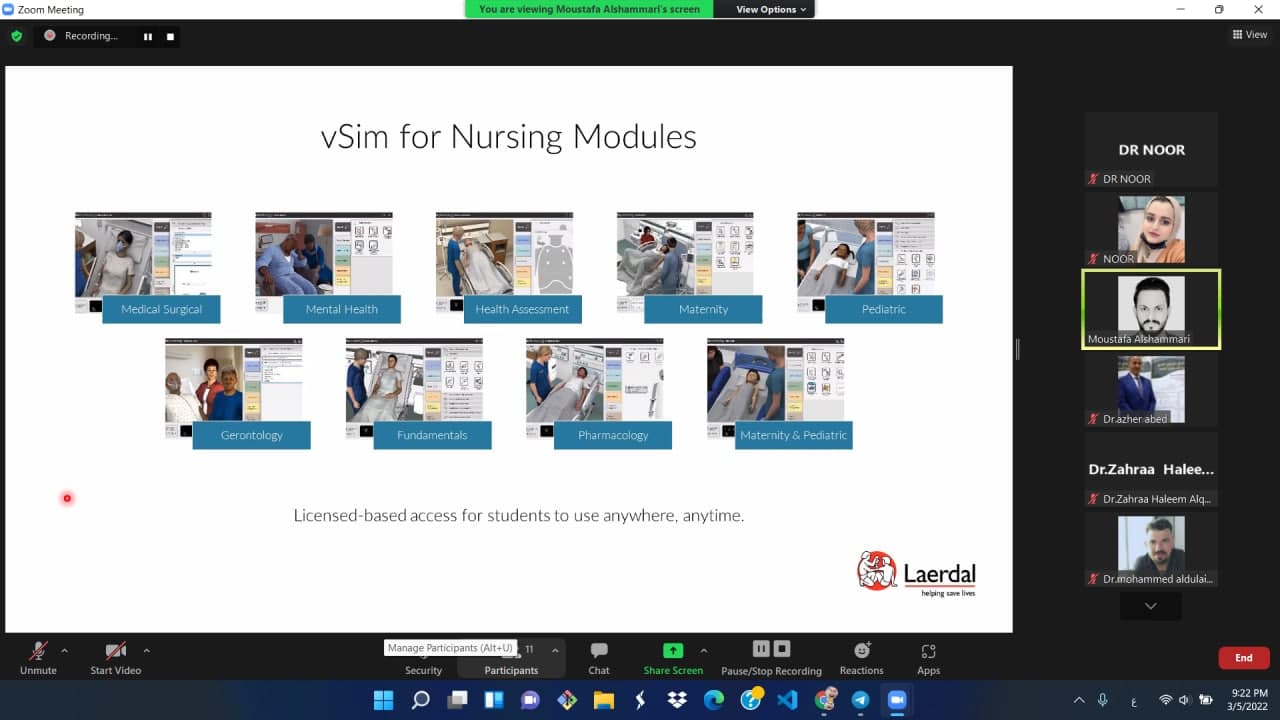Click the Mental Health module label
1280x720 pixels.
pos(342,309)
